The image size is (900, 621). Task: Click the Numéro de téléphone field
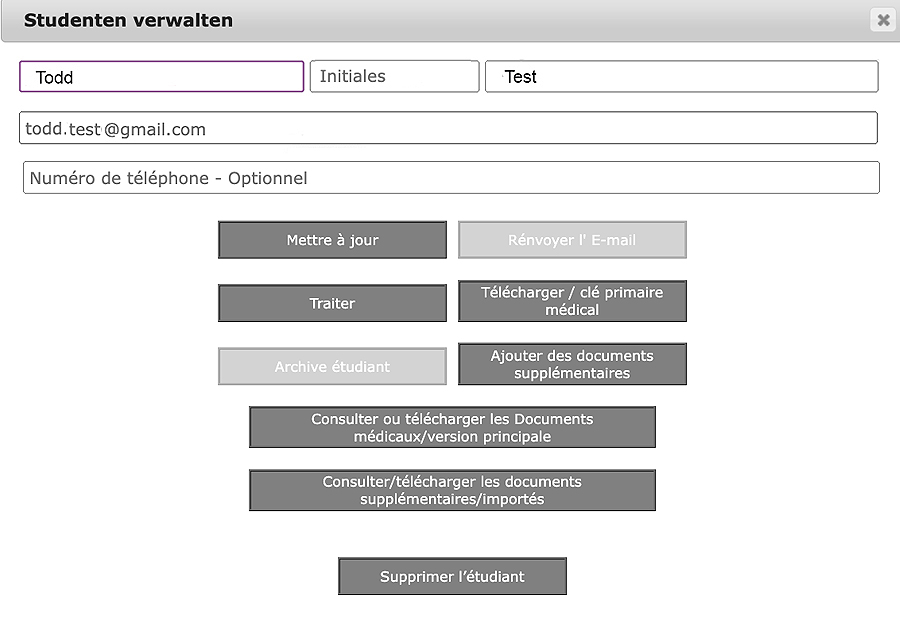pyautogui.click(x=451, y=178)
